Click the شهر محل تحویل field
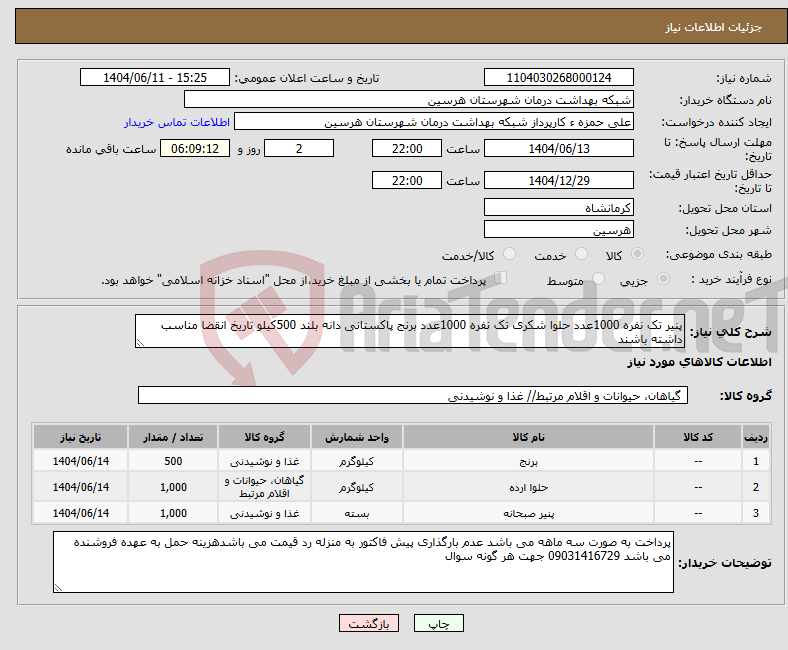Viewport: 788px width, 650px height. [558, 229]
